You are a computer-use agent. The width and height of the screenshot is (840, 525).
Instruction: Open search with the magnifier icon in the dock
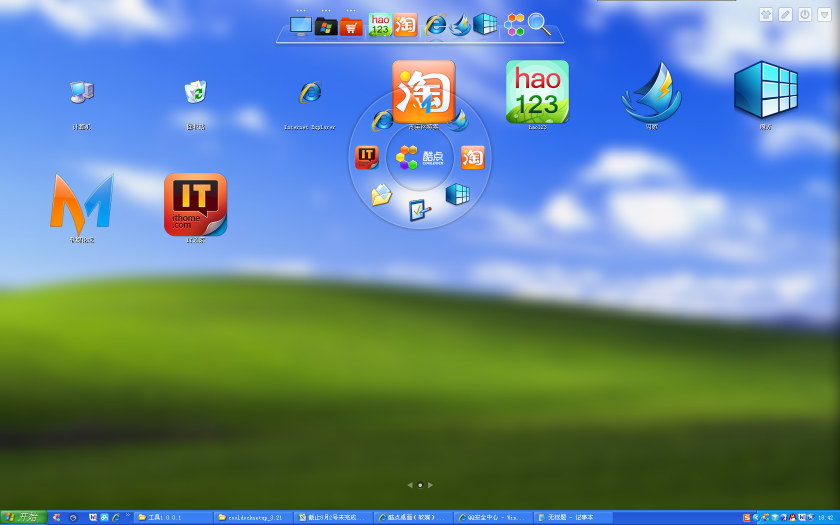tap(538, 25)
